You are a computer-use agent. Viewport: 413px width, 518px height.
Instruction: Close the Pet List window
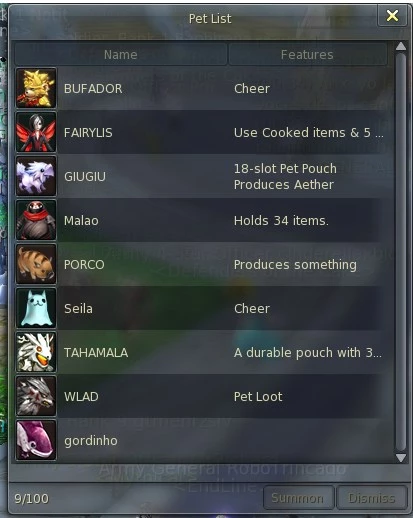click(392, 15)
